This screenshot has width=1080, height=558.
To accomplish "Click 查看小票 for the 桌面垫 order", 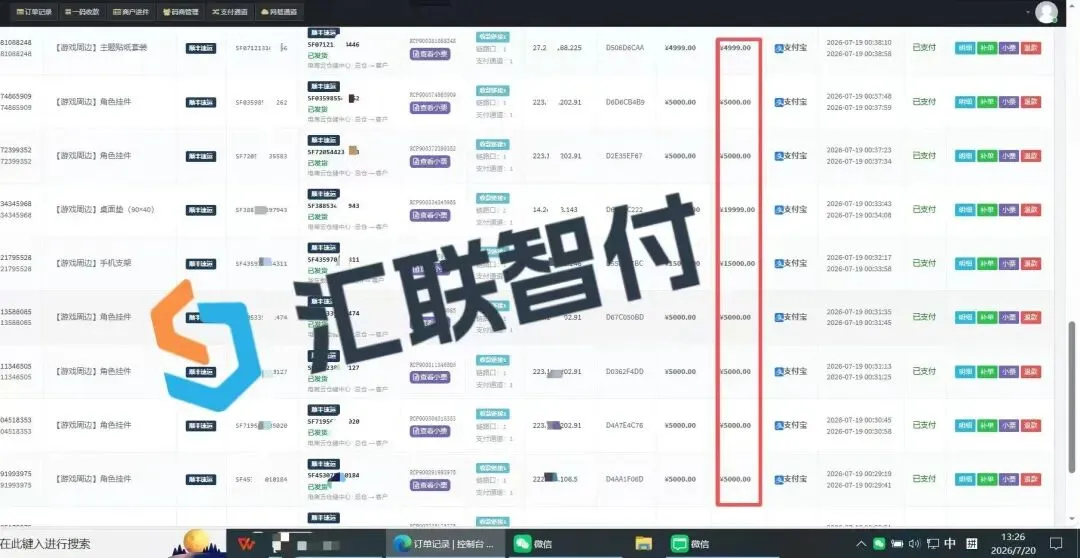I will click(x=430, y=215).
